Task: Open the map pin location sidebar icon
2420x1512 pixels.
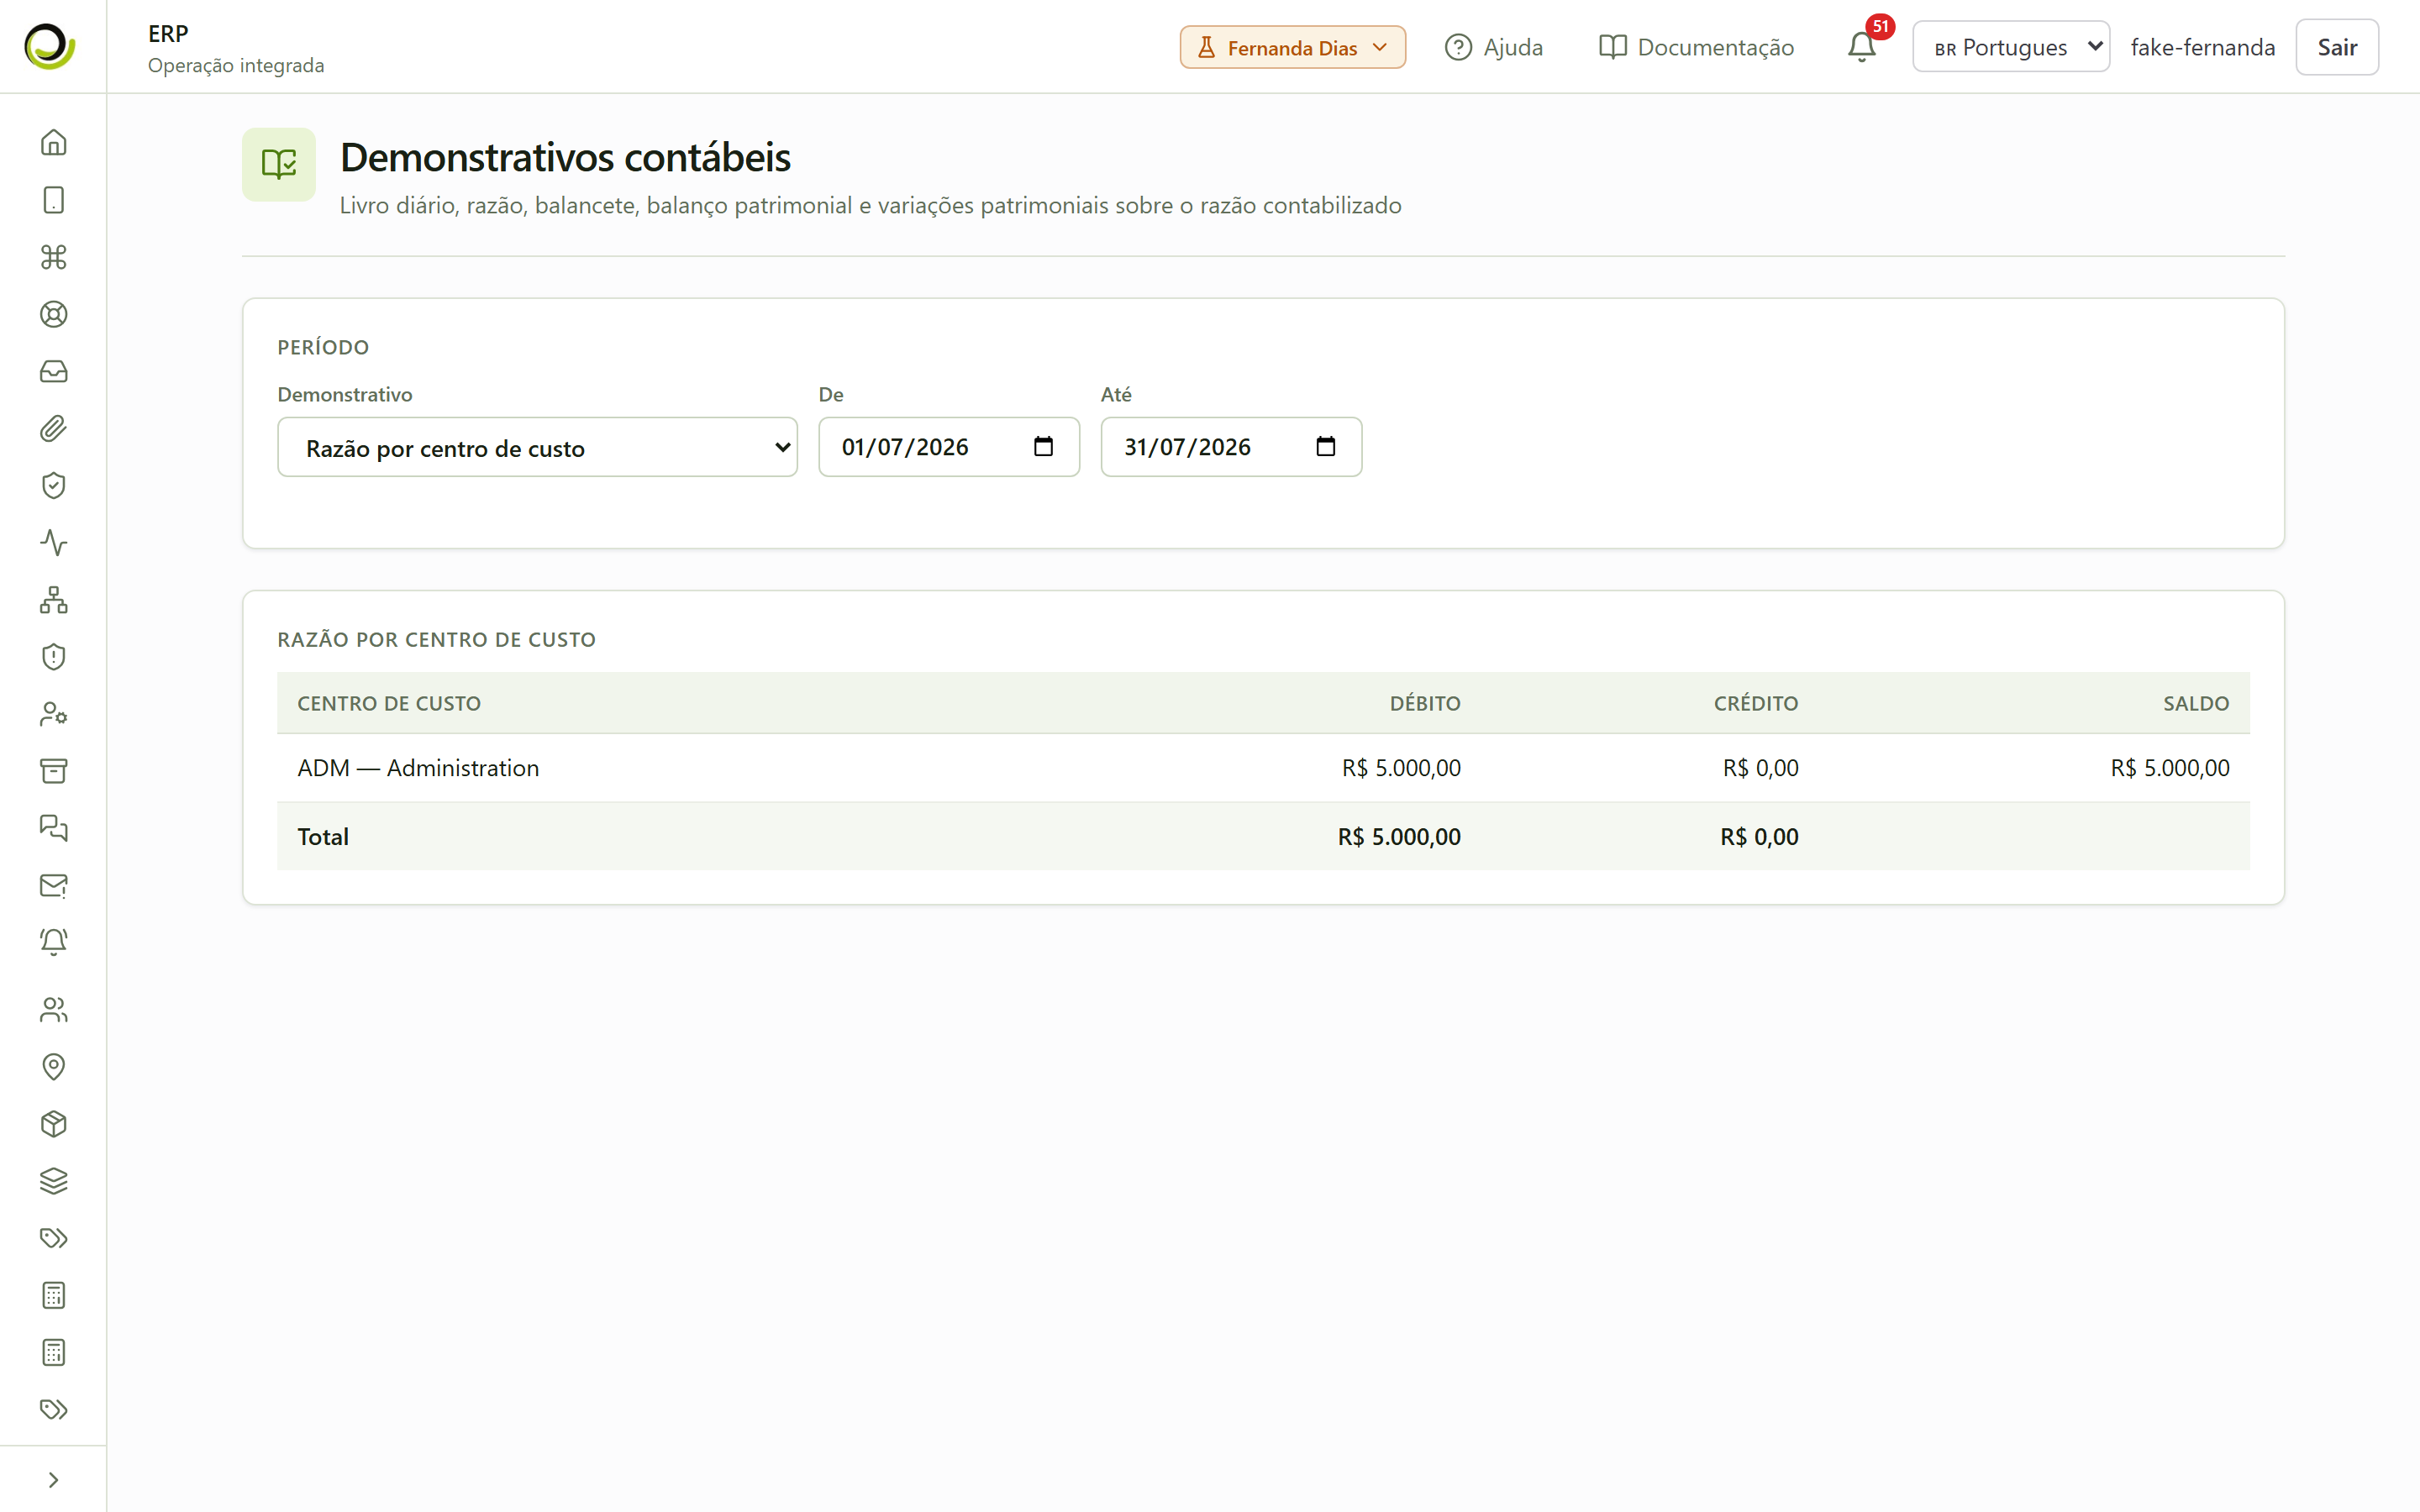Action: [x=53, y=1067]
